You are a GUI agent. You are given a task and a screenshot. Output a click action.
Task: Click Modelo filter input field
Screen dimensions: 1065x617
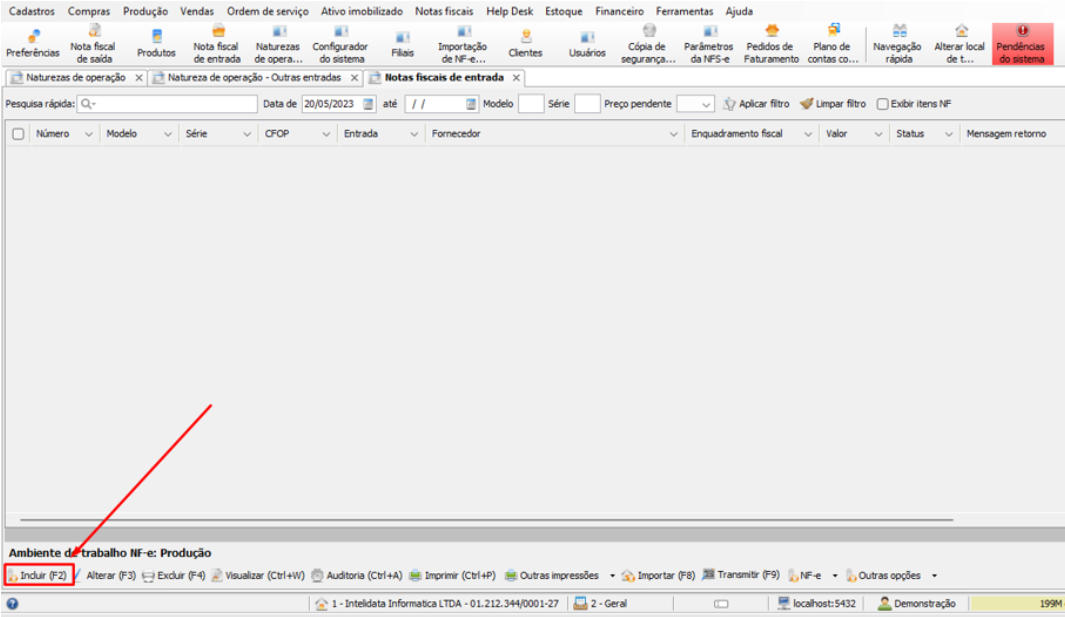coord(531,104)
